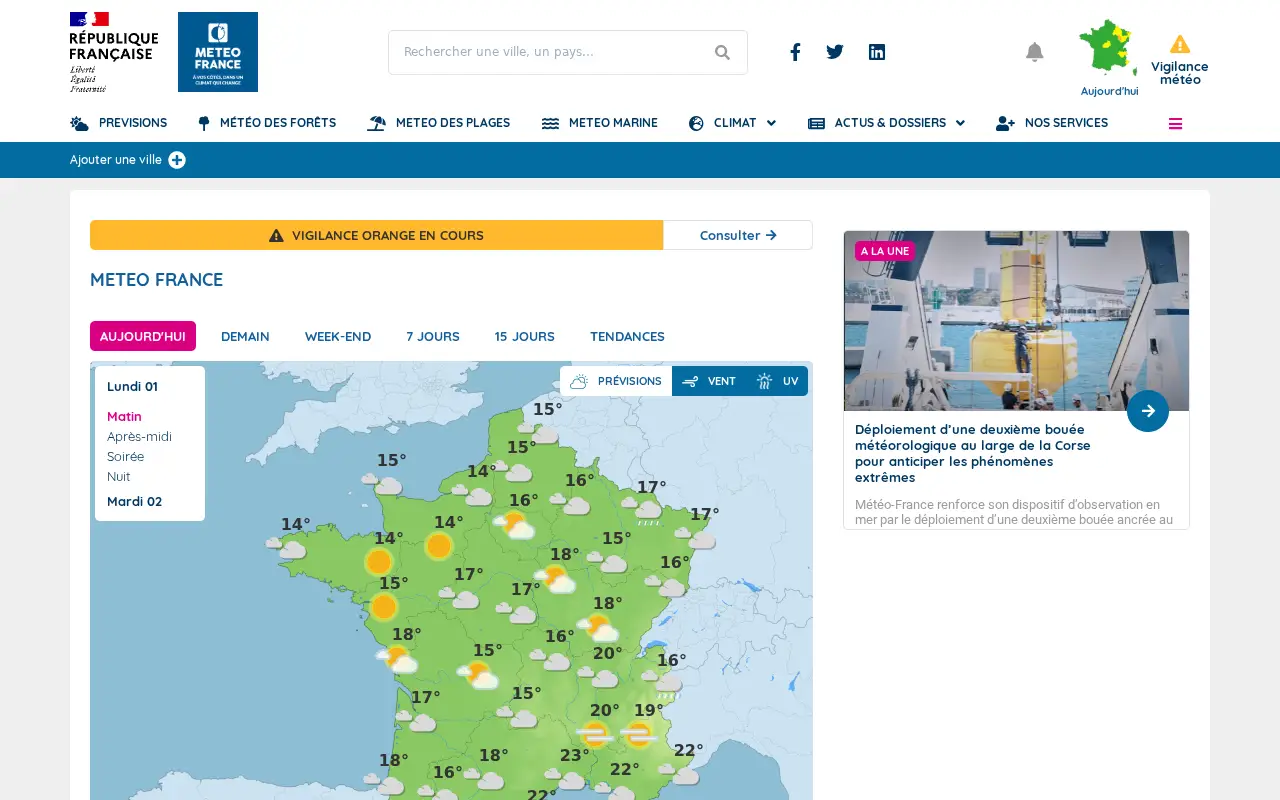Open Meteo Marine menu item
1280x800 pixels.
[600, 123]
